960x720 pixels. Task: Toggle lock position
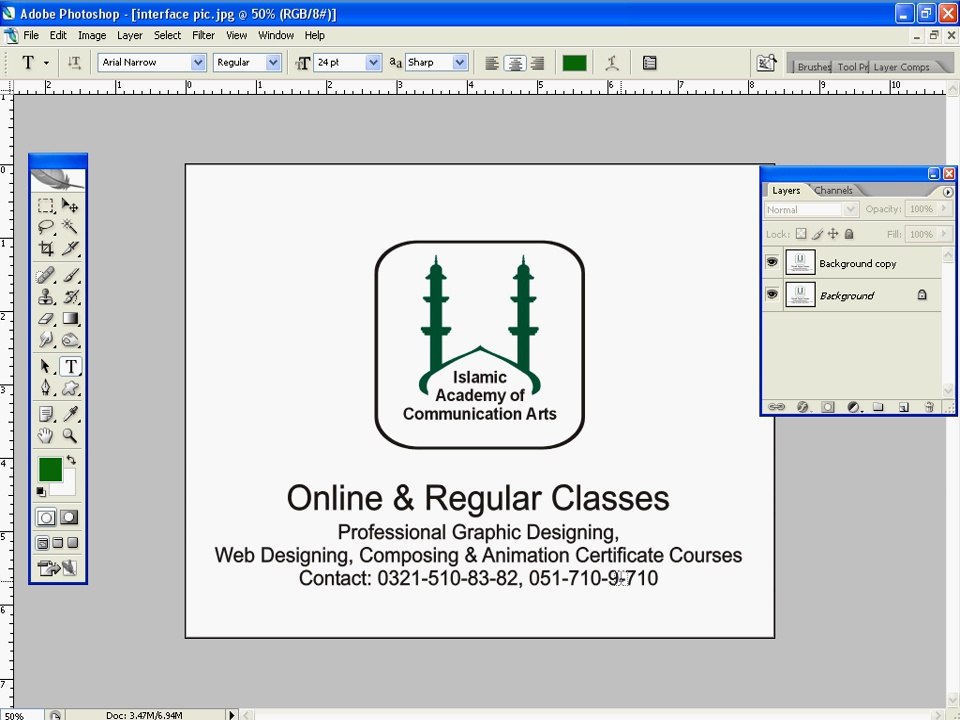tap(833, 234)
